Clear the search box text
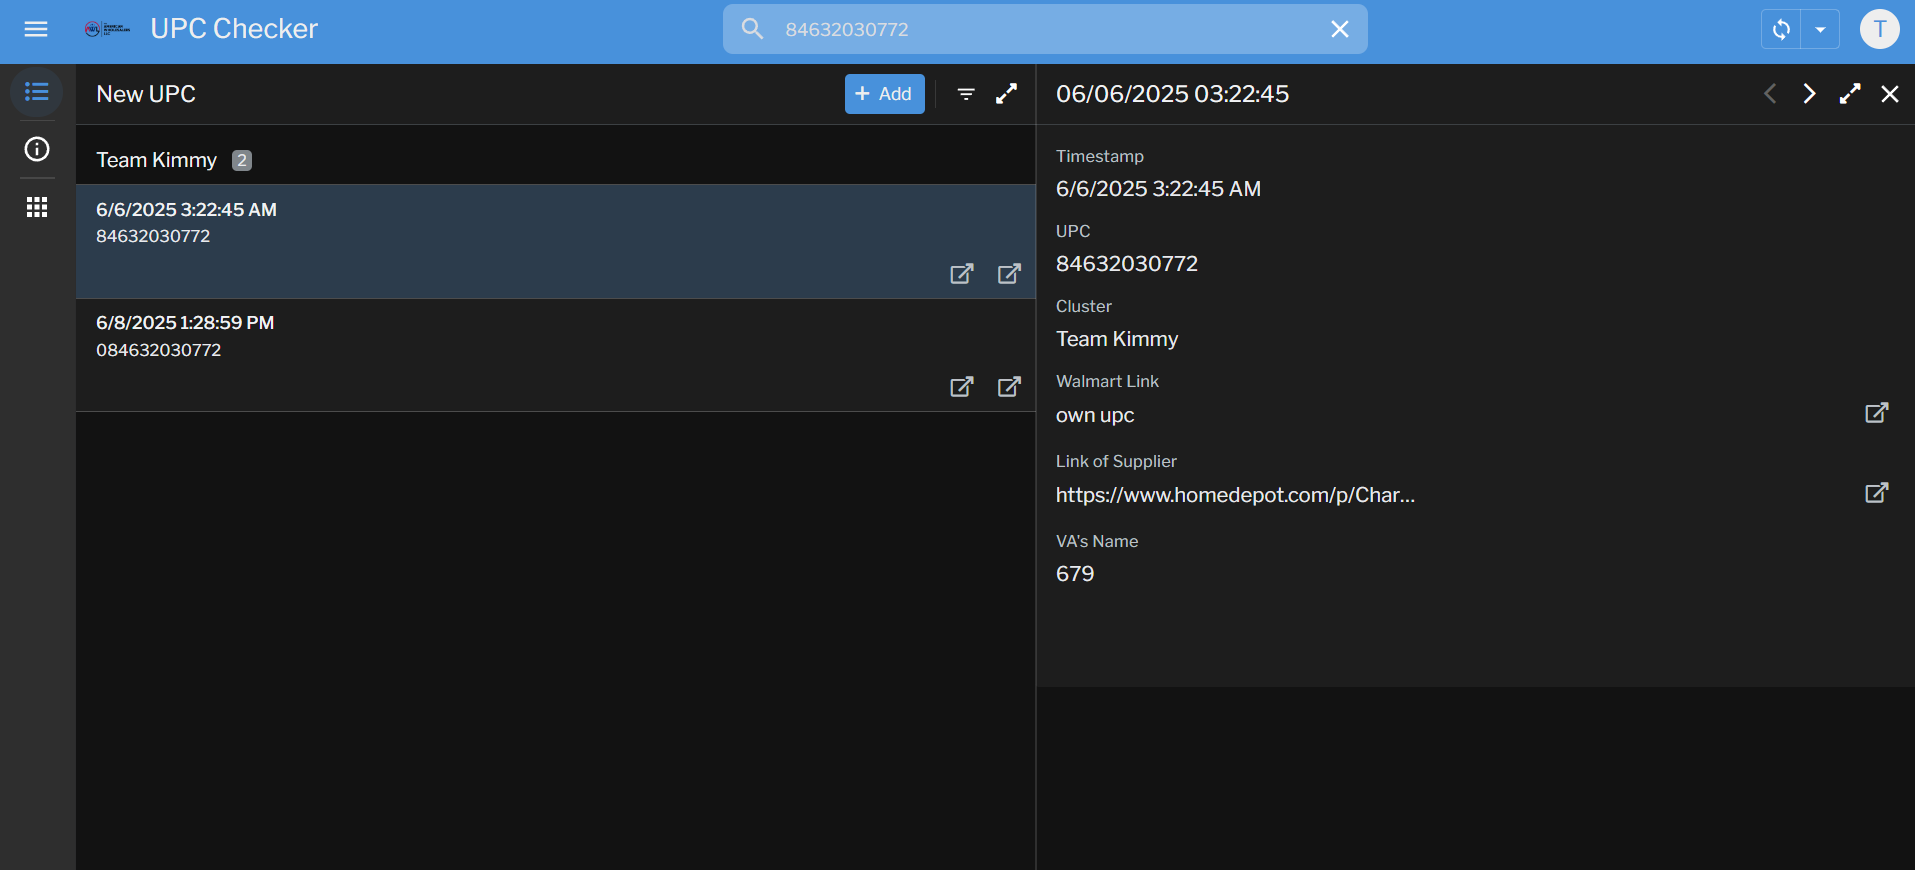 click(1339, 29)
